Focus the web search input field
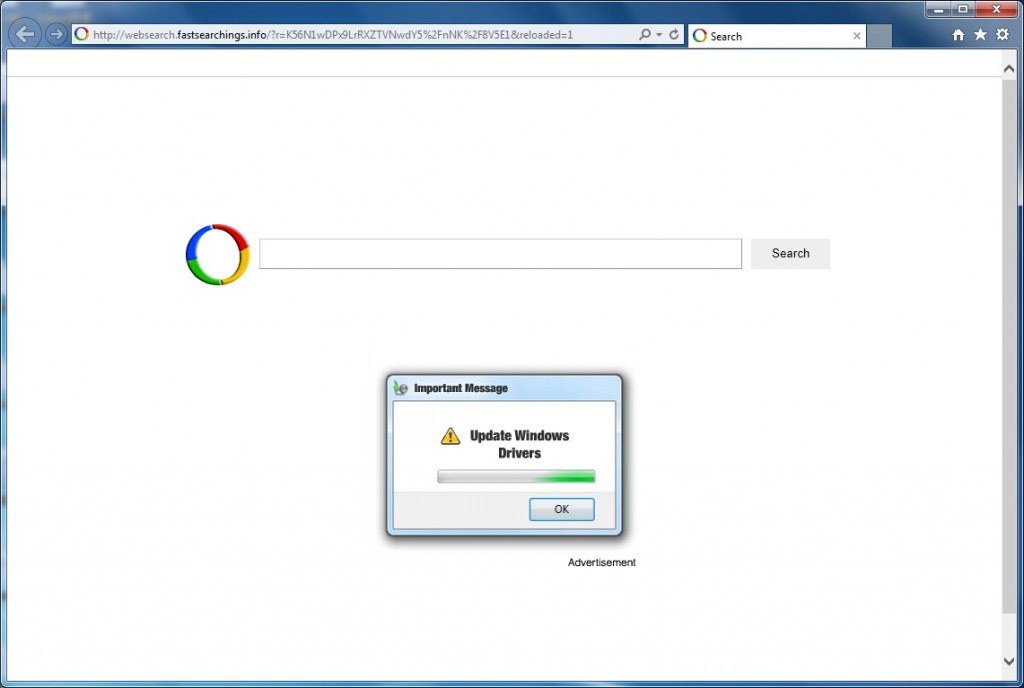Viewport: 1024px width, 688px height. point(500,253)
